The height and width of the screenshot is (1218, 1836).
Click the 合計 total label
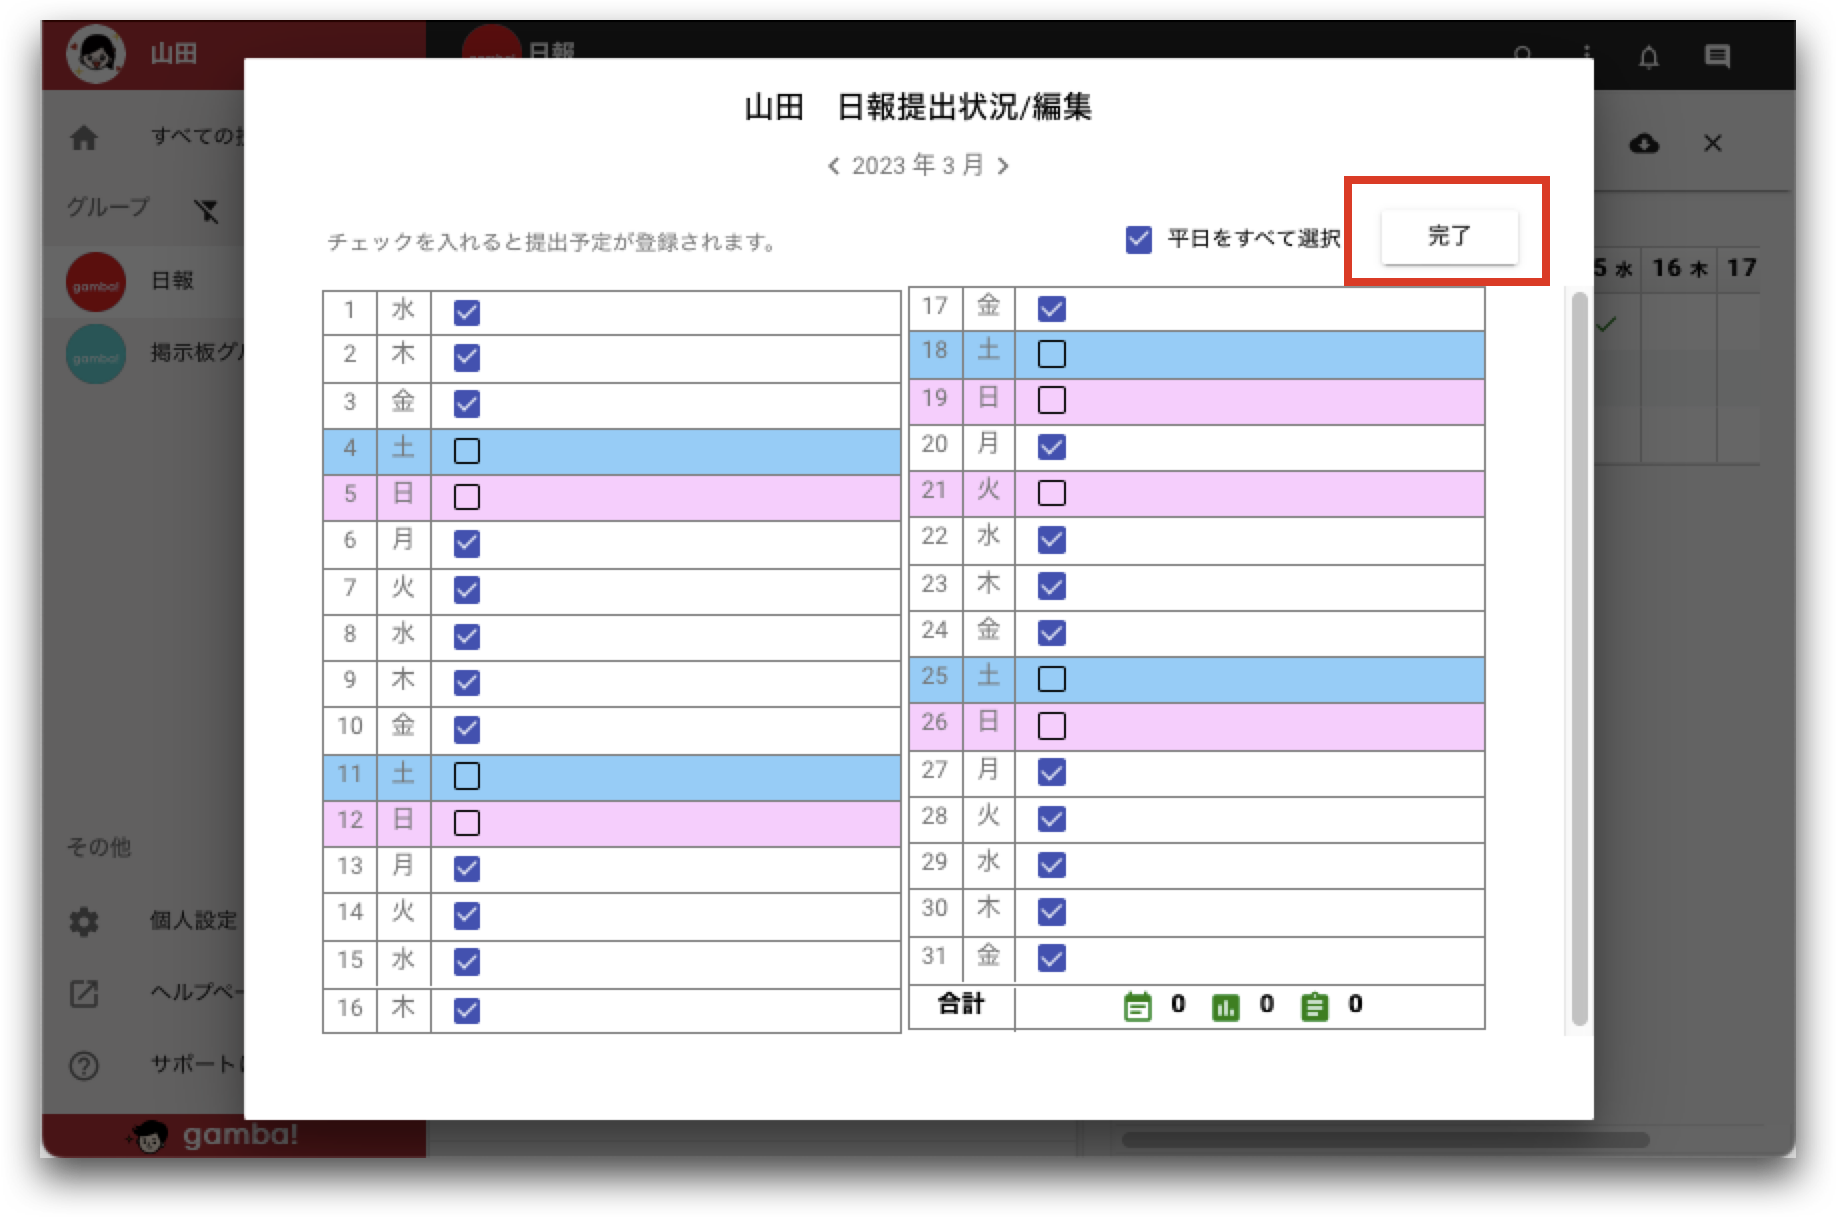(961, 1004)
